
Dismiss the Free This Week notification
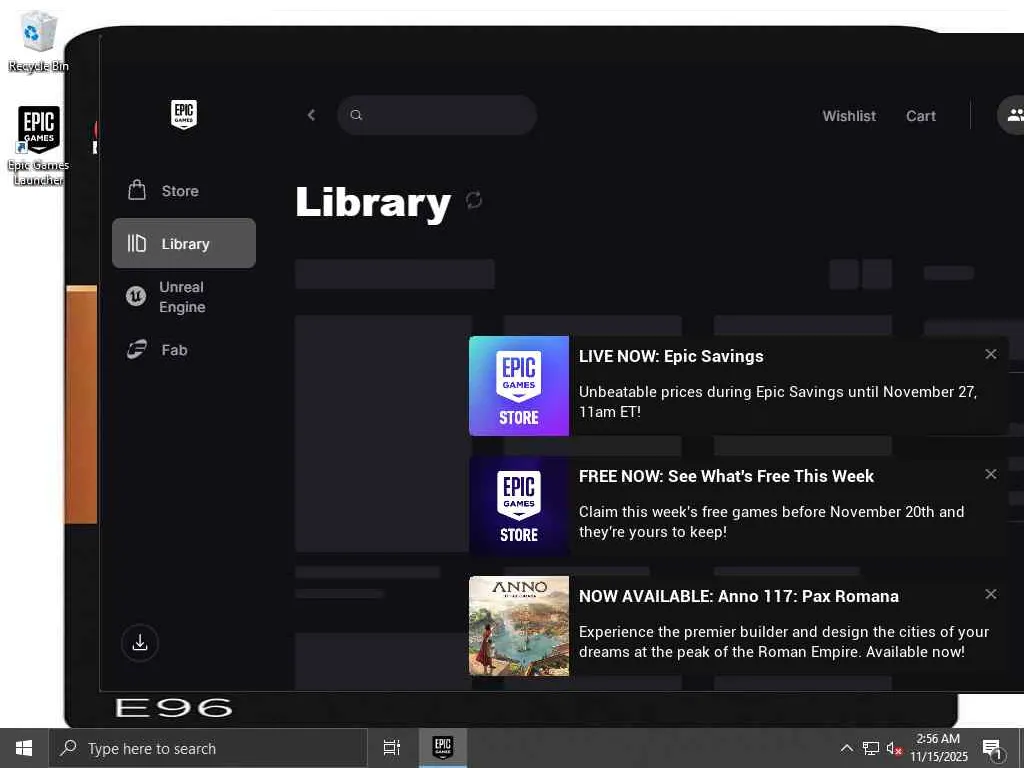click(x=991, y=474)
